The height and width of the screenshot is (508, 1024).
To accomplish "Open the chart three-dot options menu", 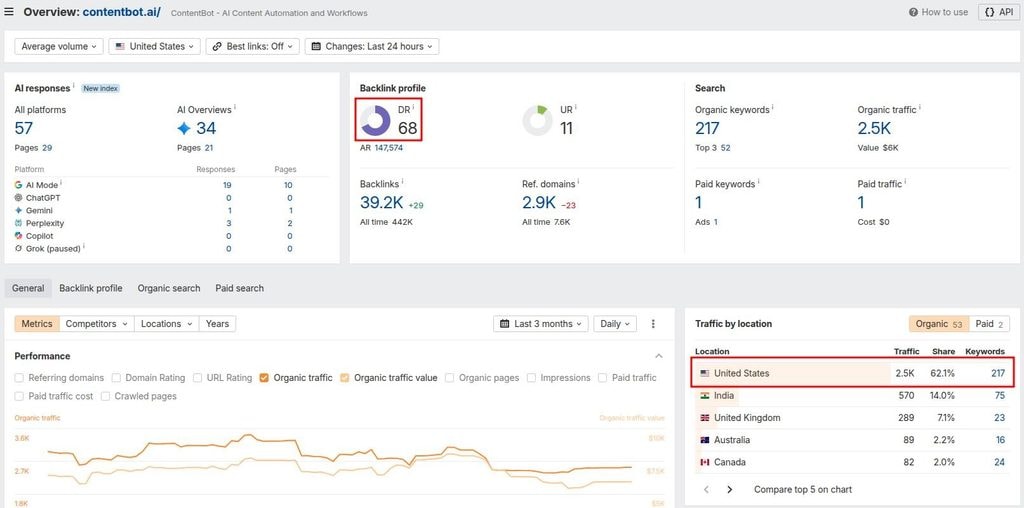I will 653,324.
